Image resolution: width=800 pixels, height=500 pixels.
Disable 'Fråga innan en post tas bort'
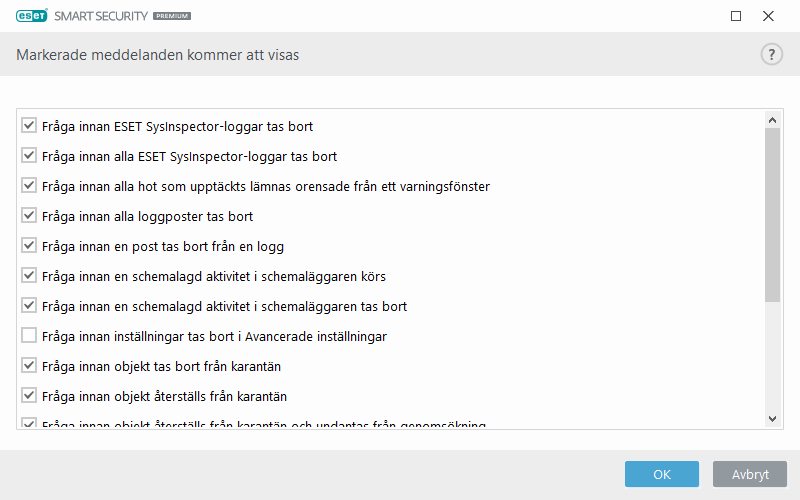(x=29, y=246)
